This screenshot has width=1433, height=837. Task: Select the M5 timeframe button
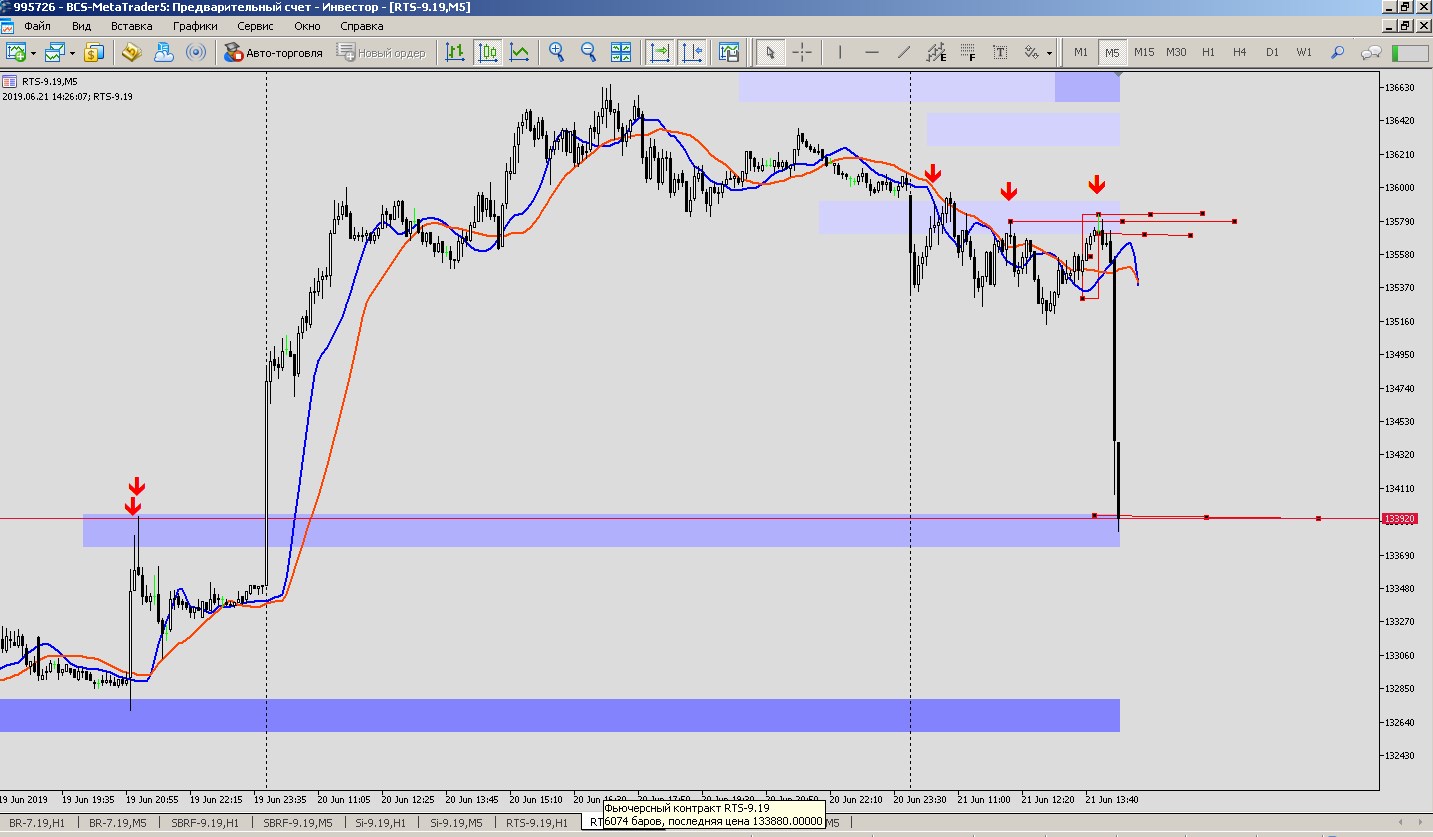click(x=1112, y=52)
